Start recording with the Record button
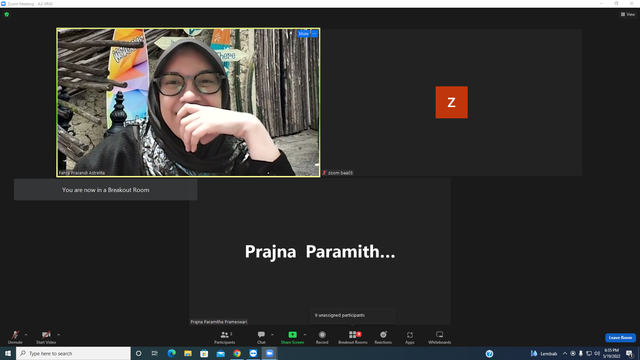640x360 pixels. coord(322,337)
